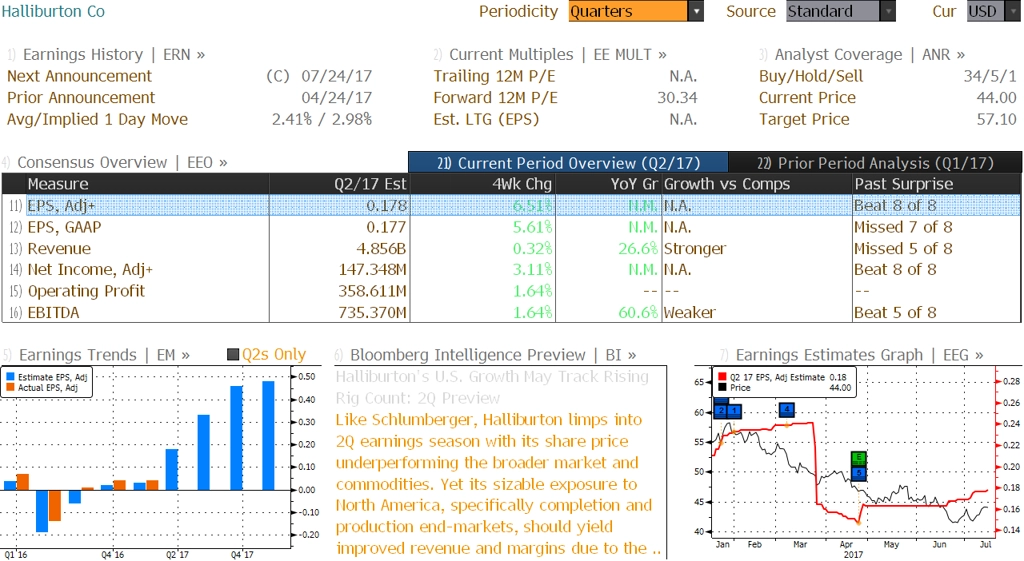
Task: Open Earnings Estimates Graph EEG link
Action: click(852, 355)
